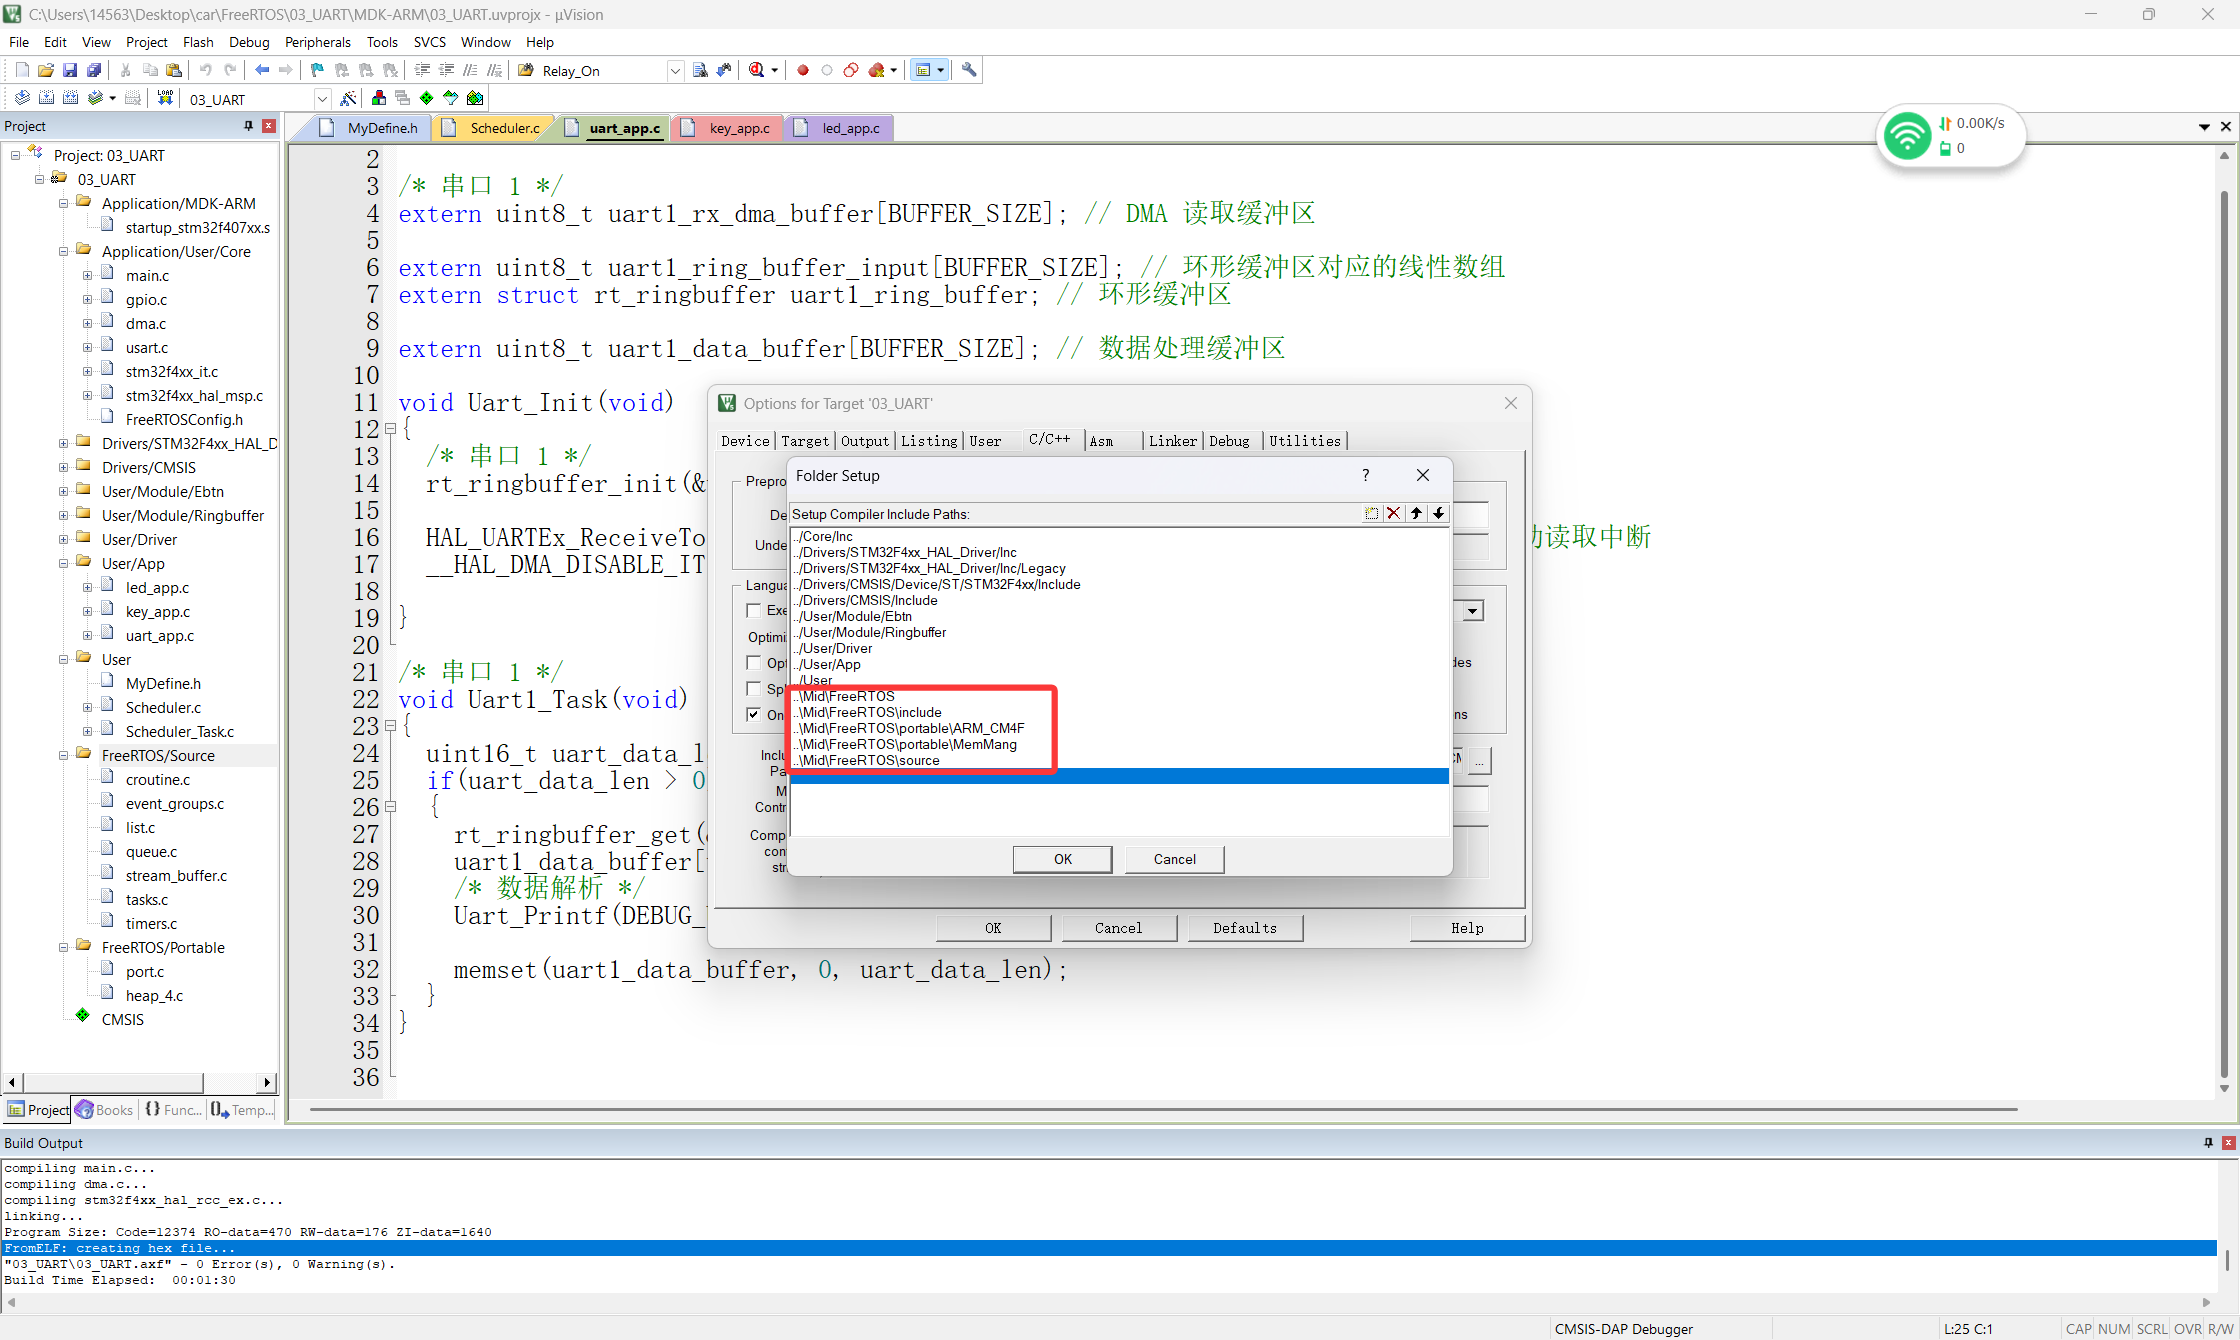2240x1340 pixels.
Task: Click the New include path icon
Action: click(x=1371, y=513)
